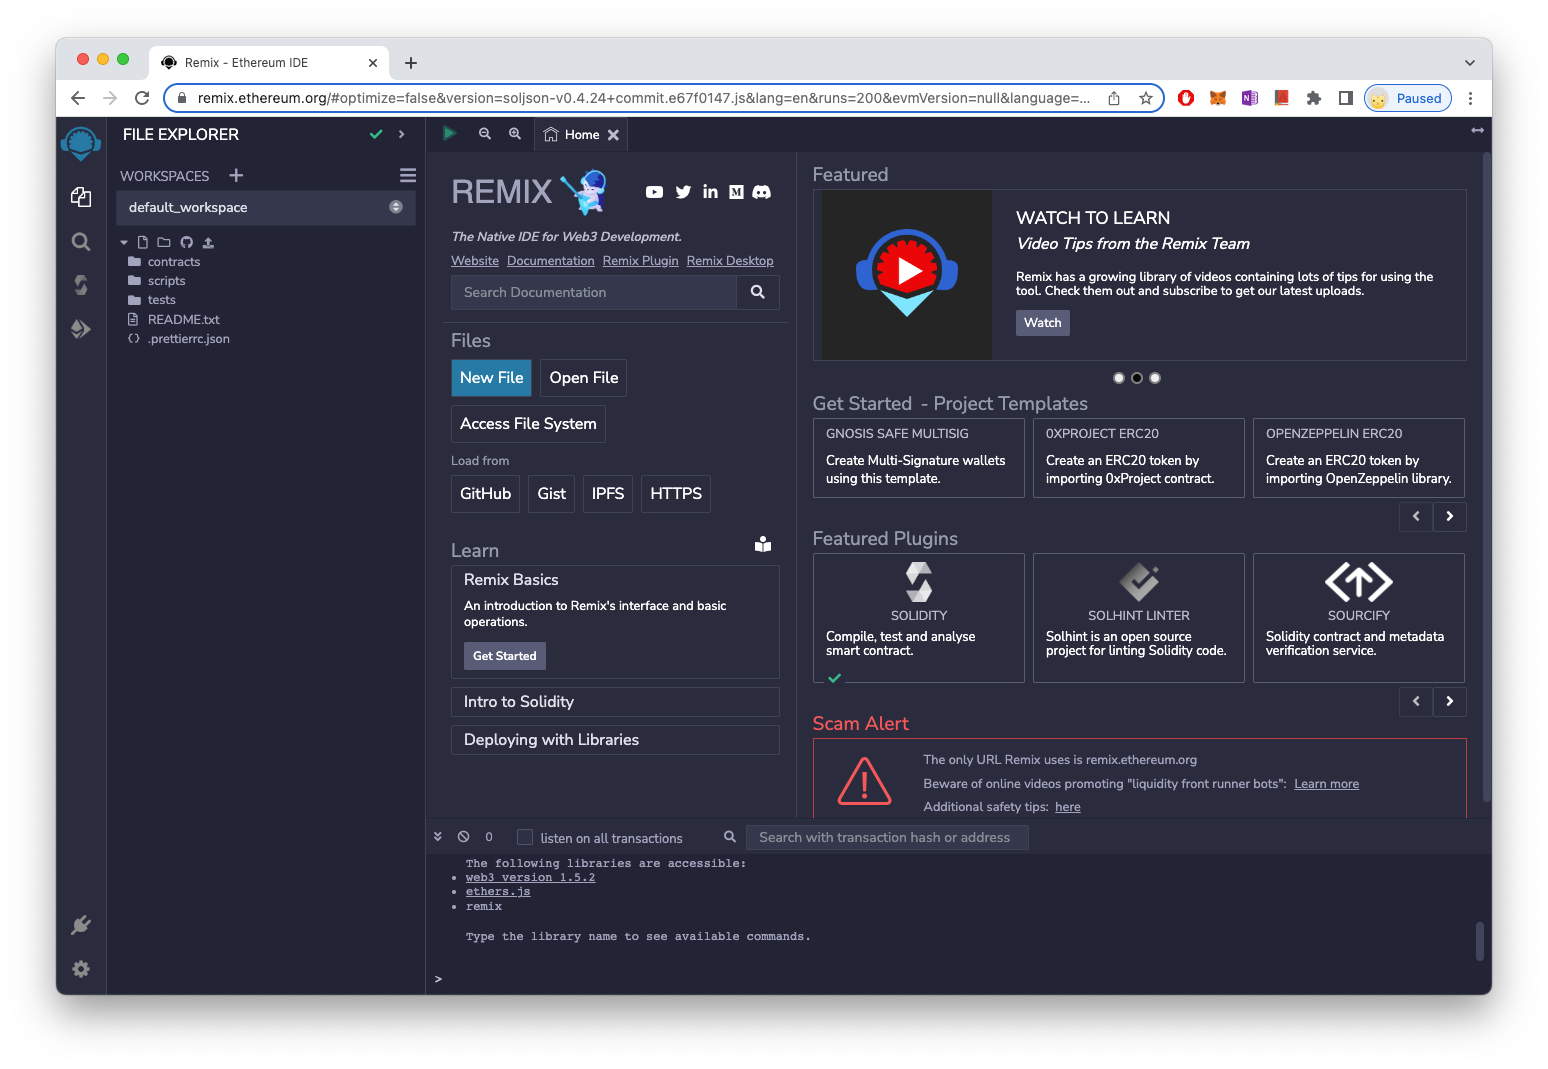Image resolution: width=1548 pixels, height=1069 pixels.
Task: Click the File search magnifier in sidebar
Action: (x=81, y=242)
